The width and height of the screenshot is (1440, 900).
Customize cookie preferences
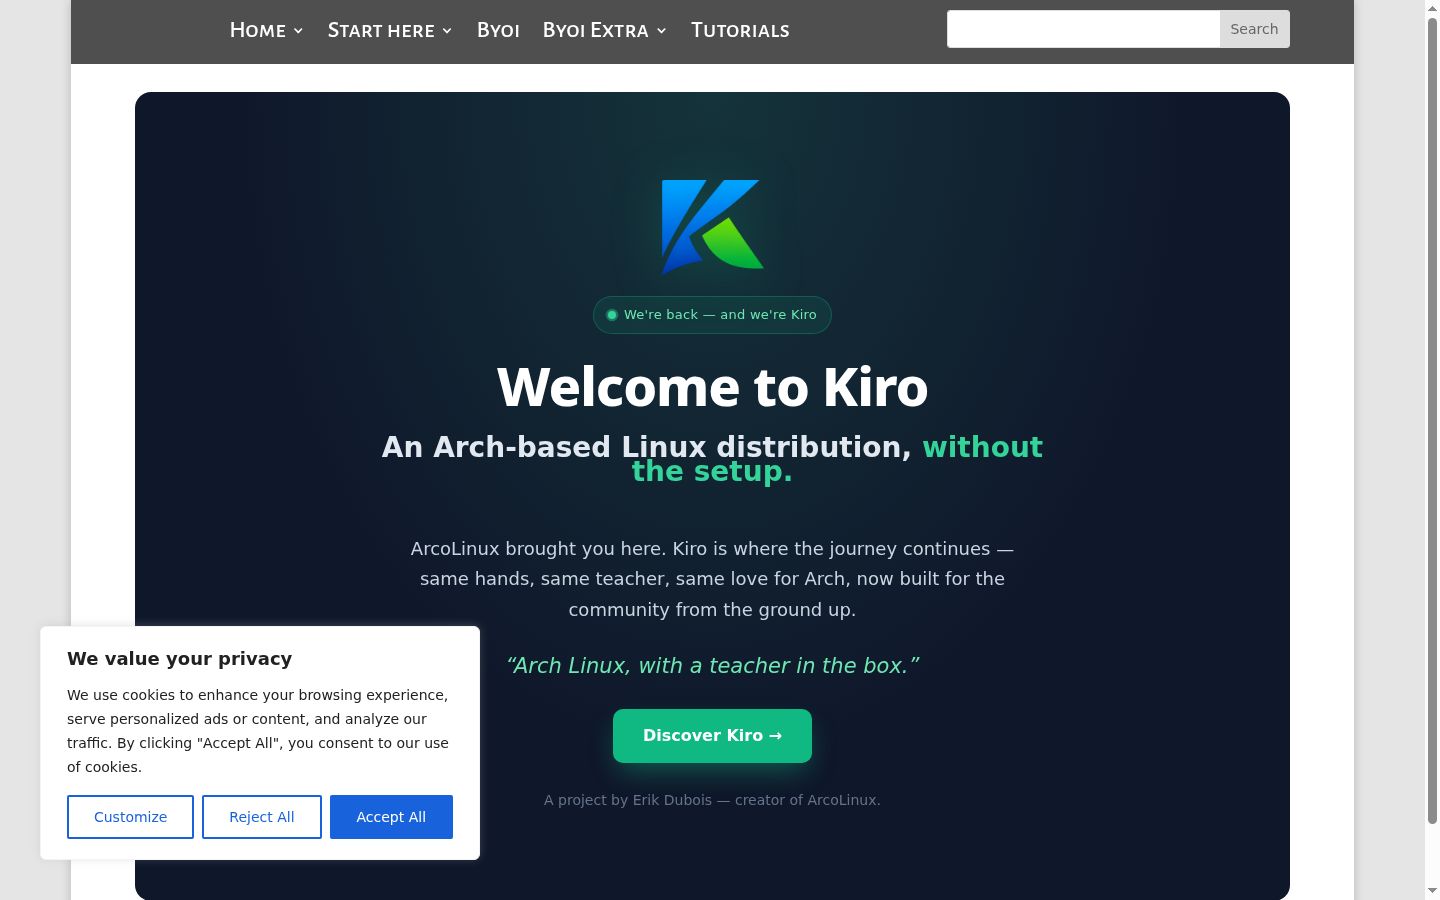(130, 817)
